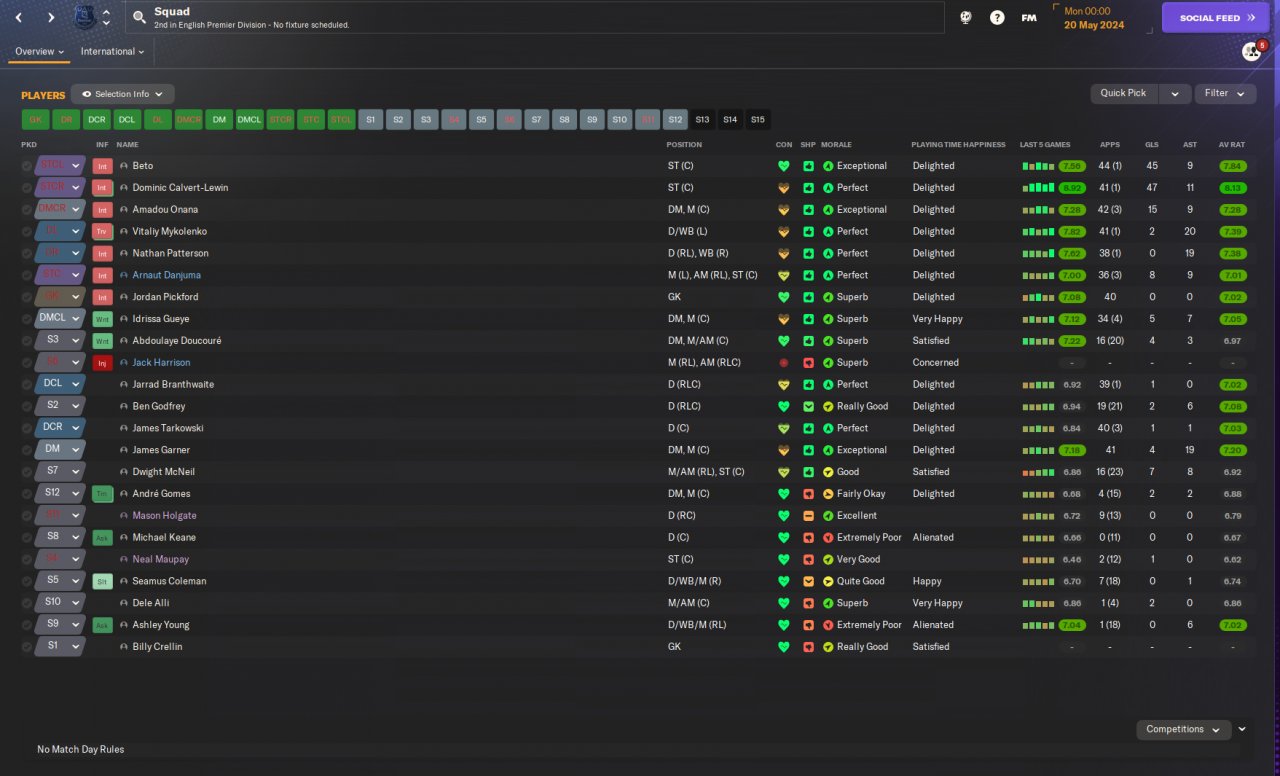Viewport: 1280px width, 776px height.
Task: Click Seamus Coleman's Slt status badge
Action: pyautogui.click(x=102, y=581)
